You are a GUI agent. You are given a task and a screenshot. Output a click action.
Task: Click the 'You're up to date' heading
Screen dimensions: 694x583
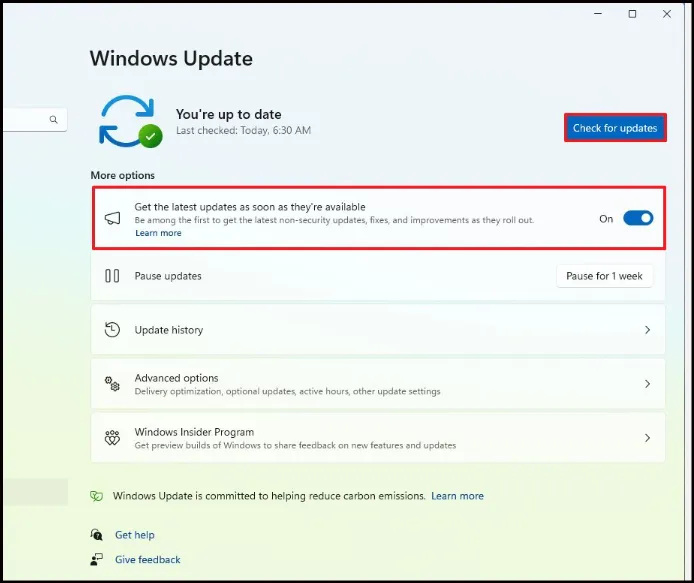tap(228, 114)
